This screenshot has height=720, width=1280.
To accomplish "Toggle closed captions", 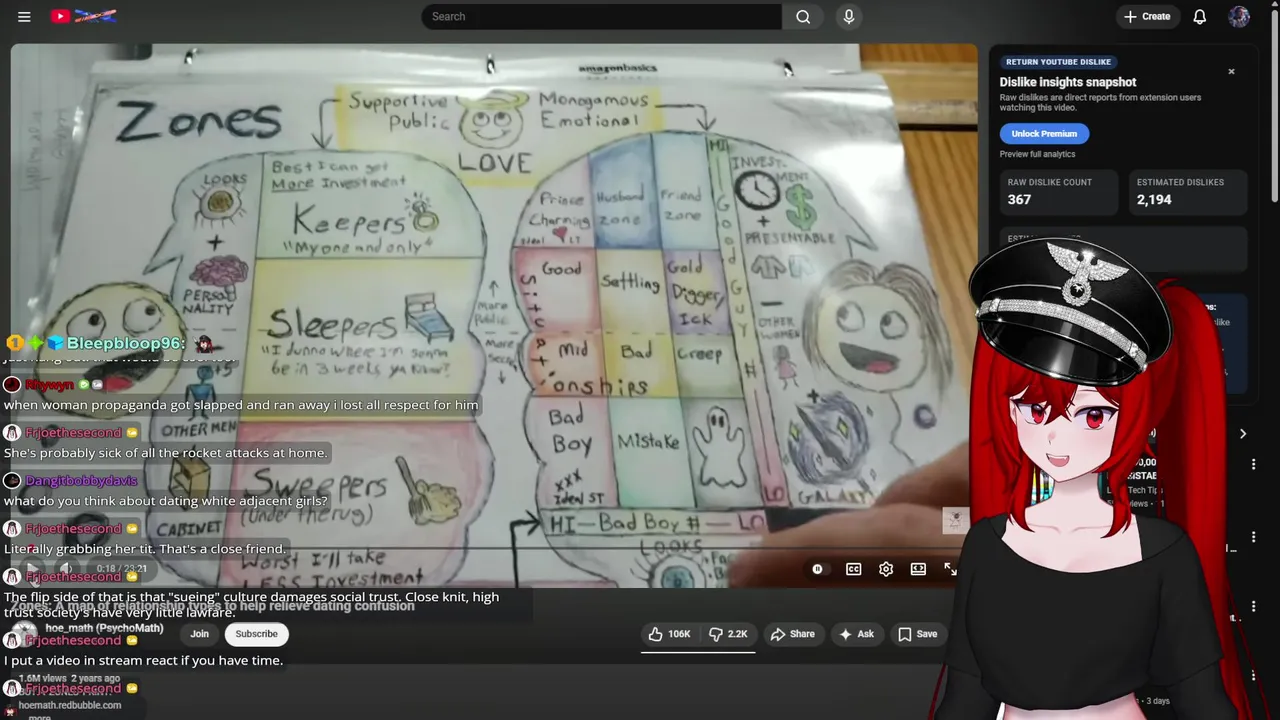I will pyautogui.click(x=853, y=569).
